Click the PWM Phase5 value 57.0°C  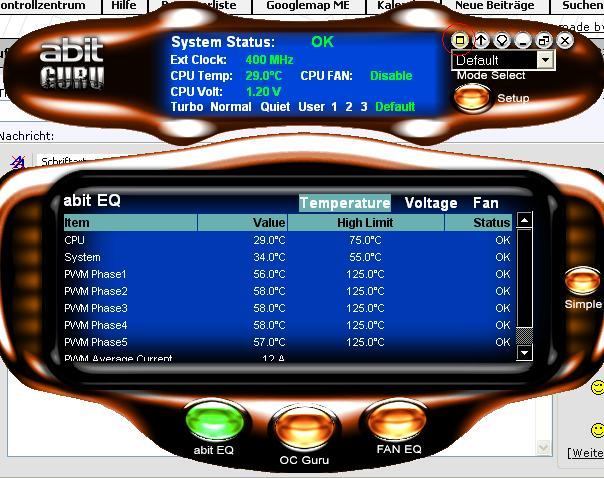[269, 342]
